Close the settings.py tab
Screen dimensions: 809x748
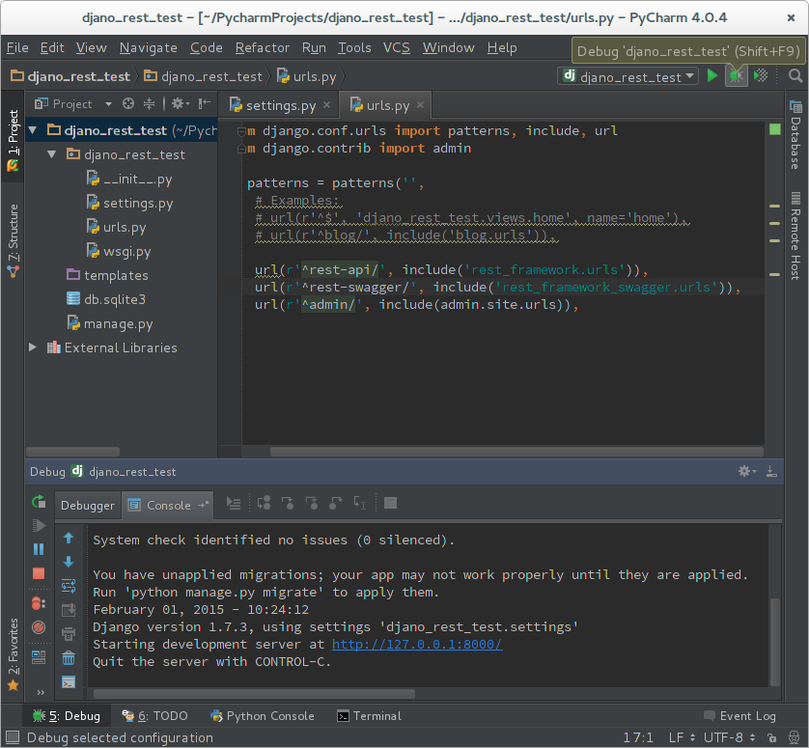[x=327, y=105]
